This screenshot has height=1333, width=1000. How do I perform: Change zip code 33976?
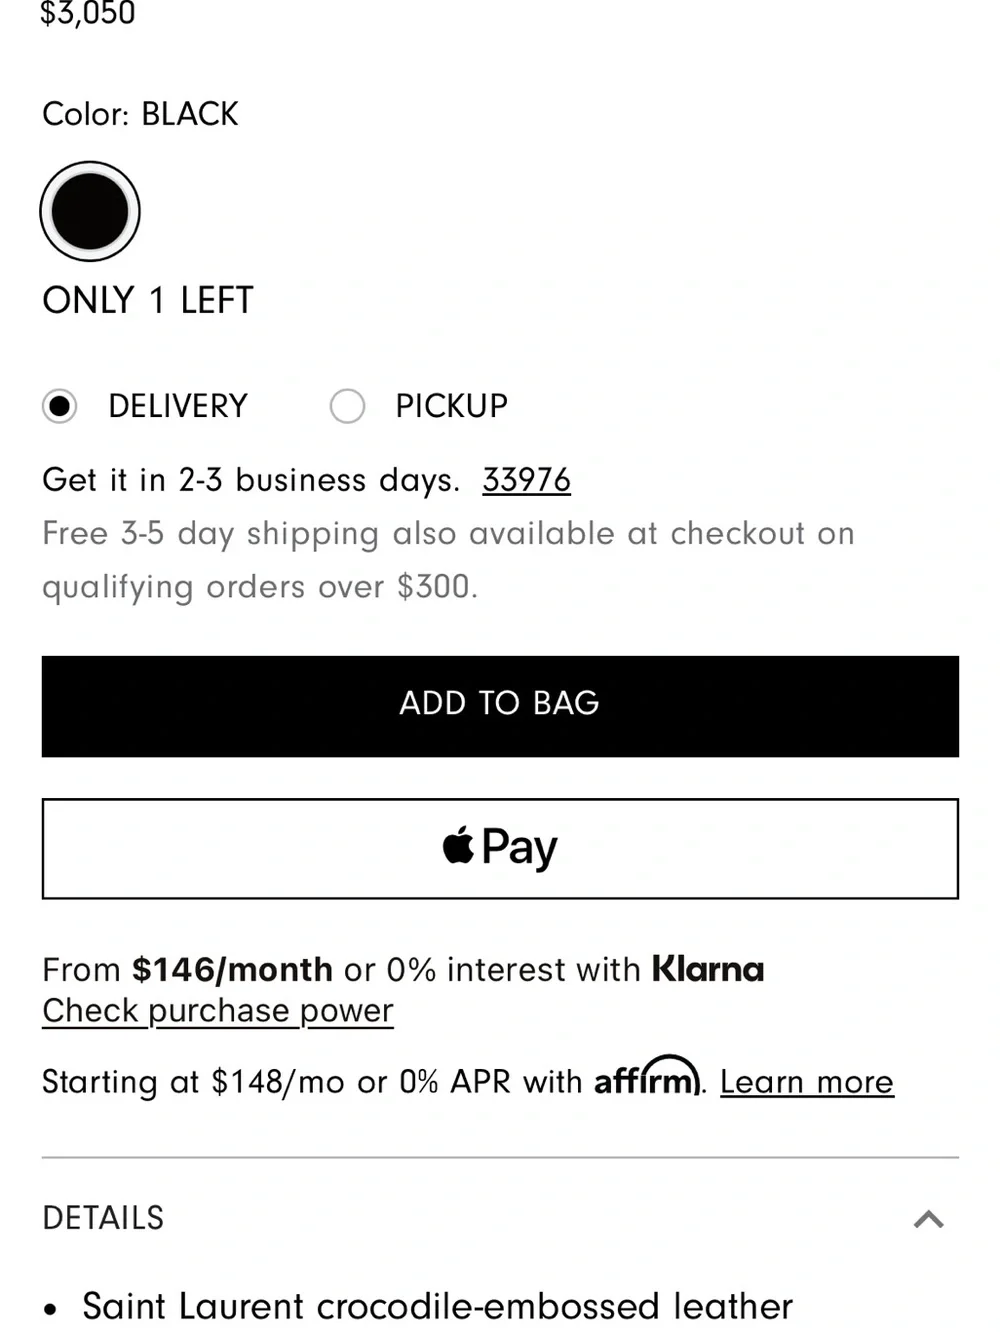point(526,480)
